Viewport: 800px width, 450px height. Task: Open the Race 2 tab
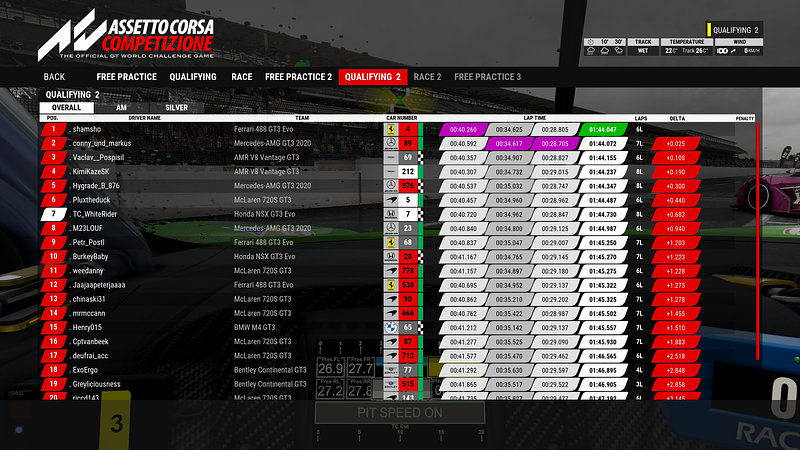[x=427, y=77]
